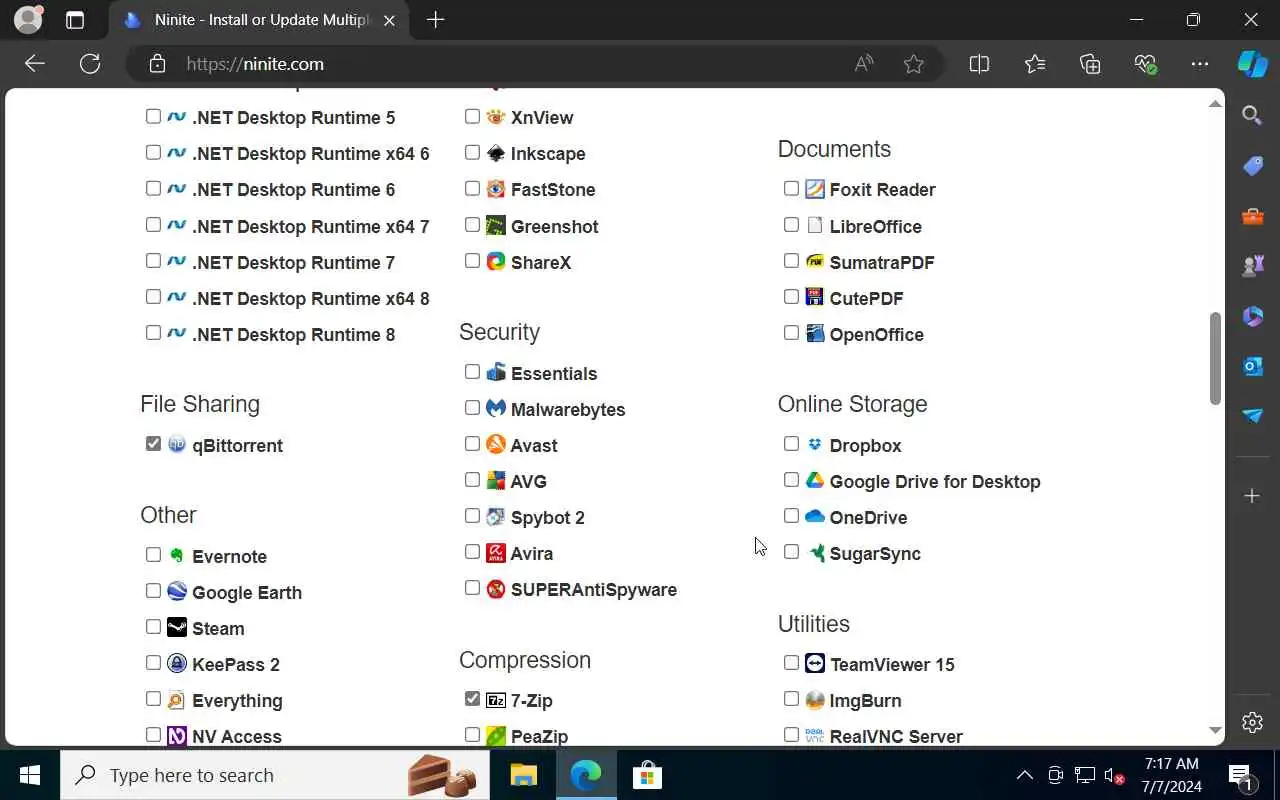
Task: Select the Ninite browser tab
Action: [258, 20]
